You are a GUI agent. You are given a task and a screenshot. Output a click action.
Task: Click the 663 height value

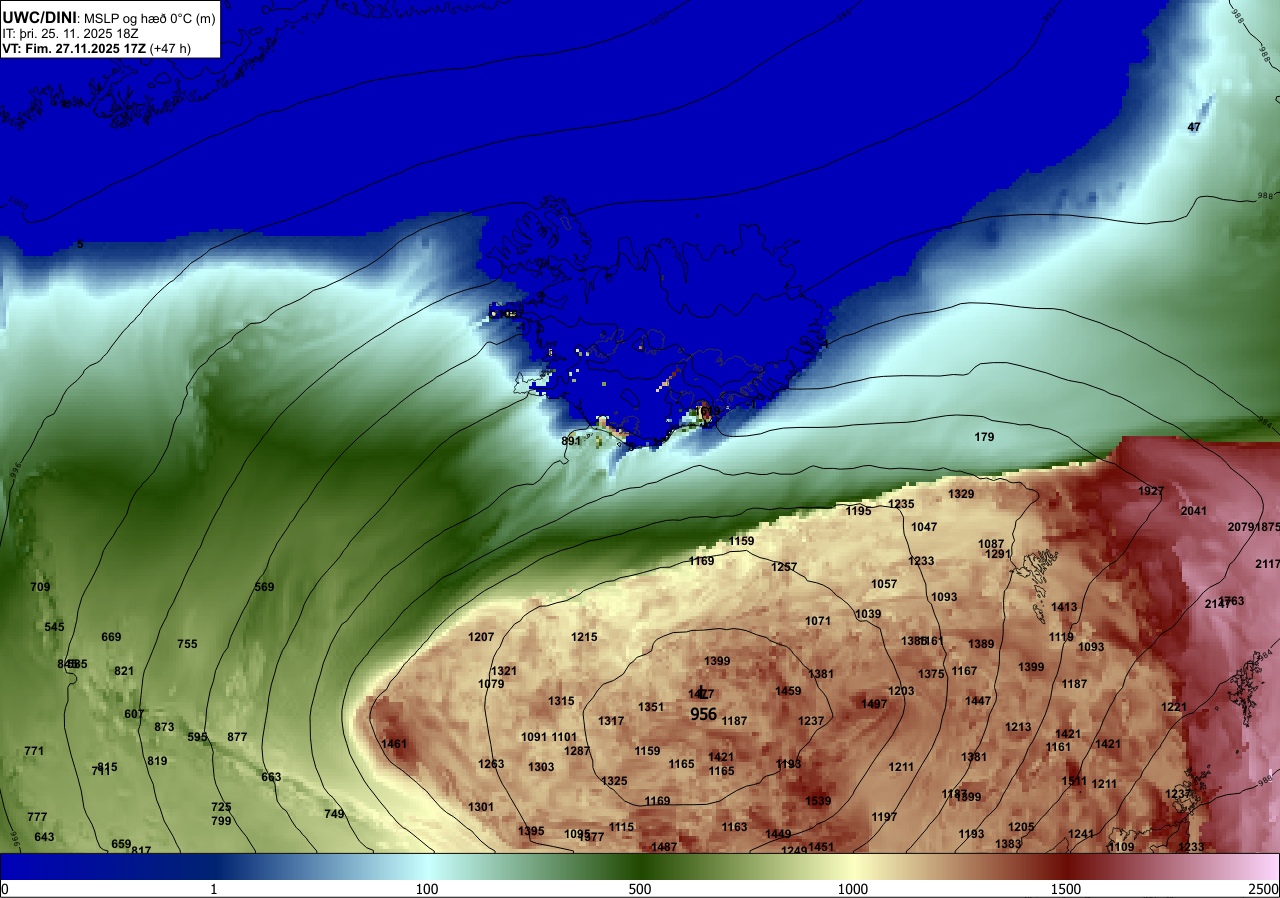(x=271, y=777)
